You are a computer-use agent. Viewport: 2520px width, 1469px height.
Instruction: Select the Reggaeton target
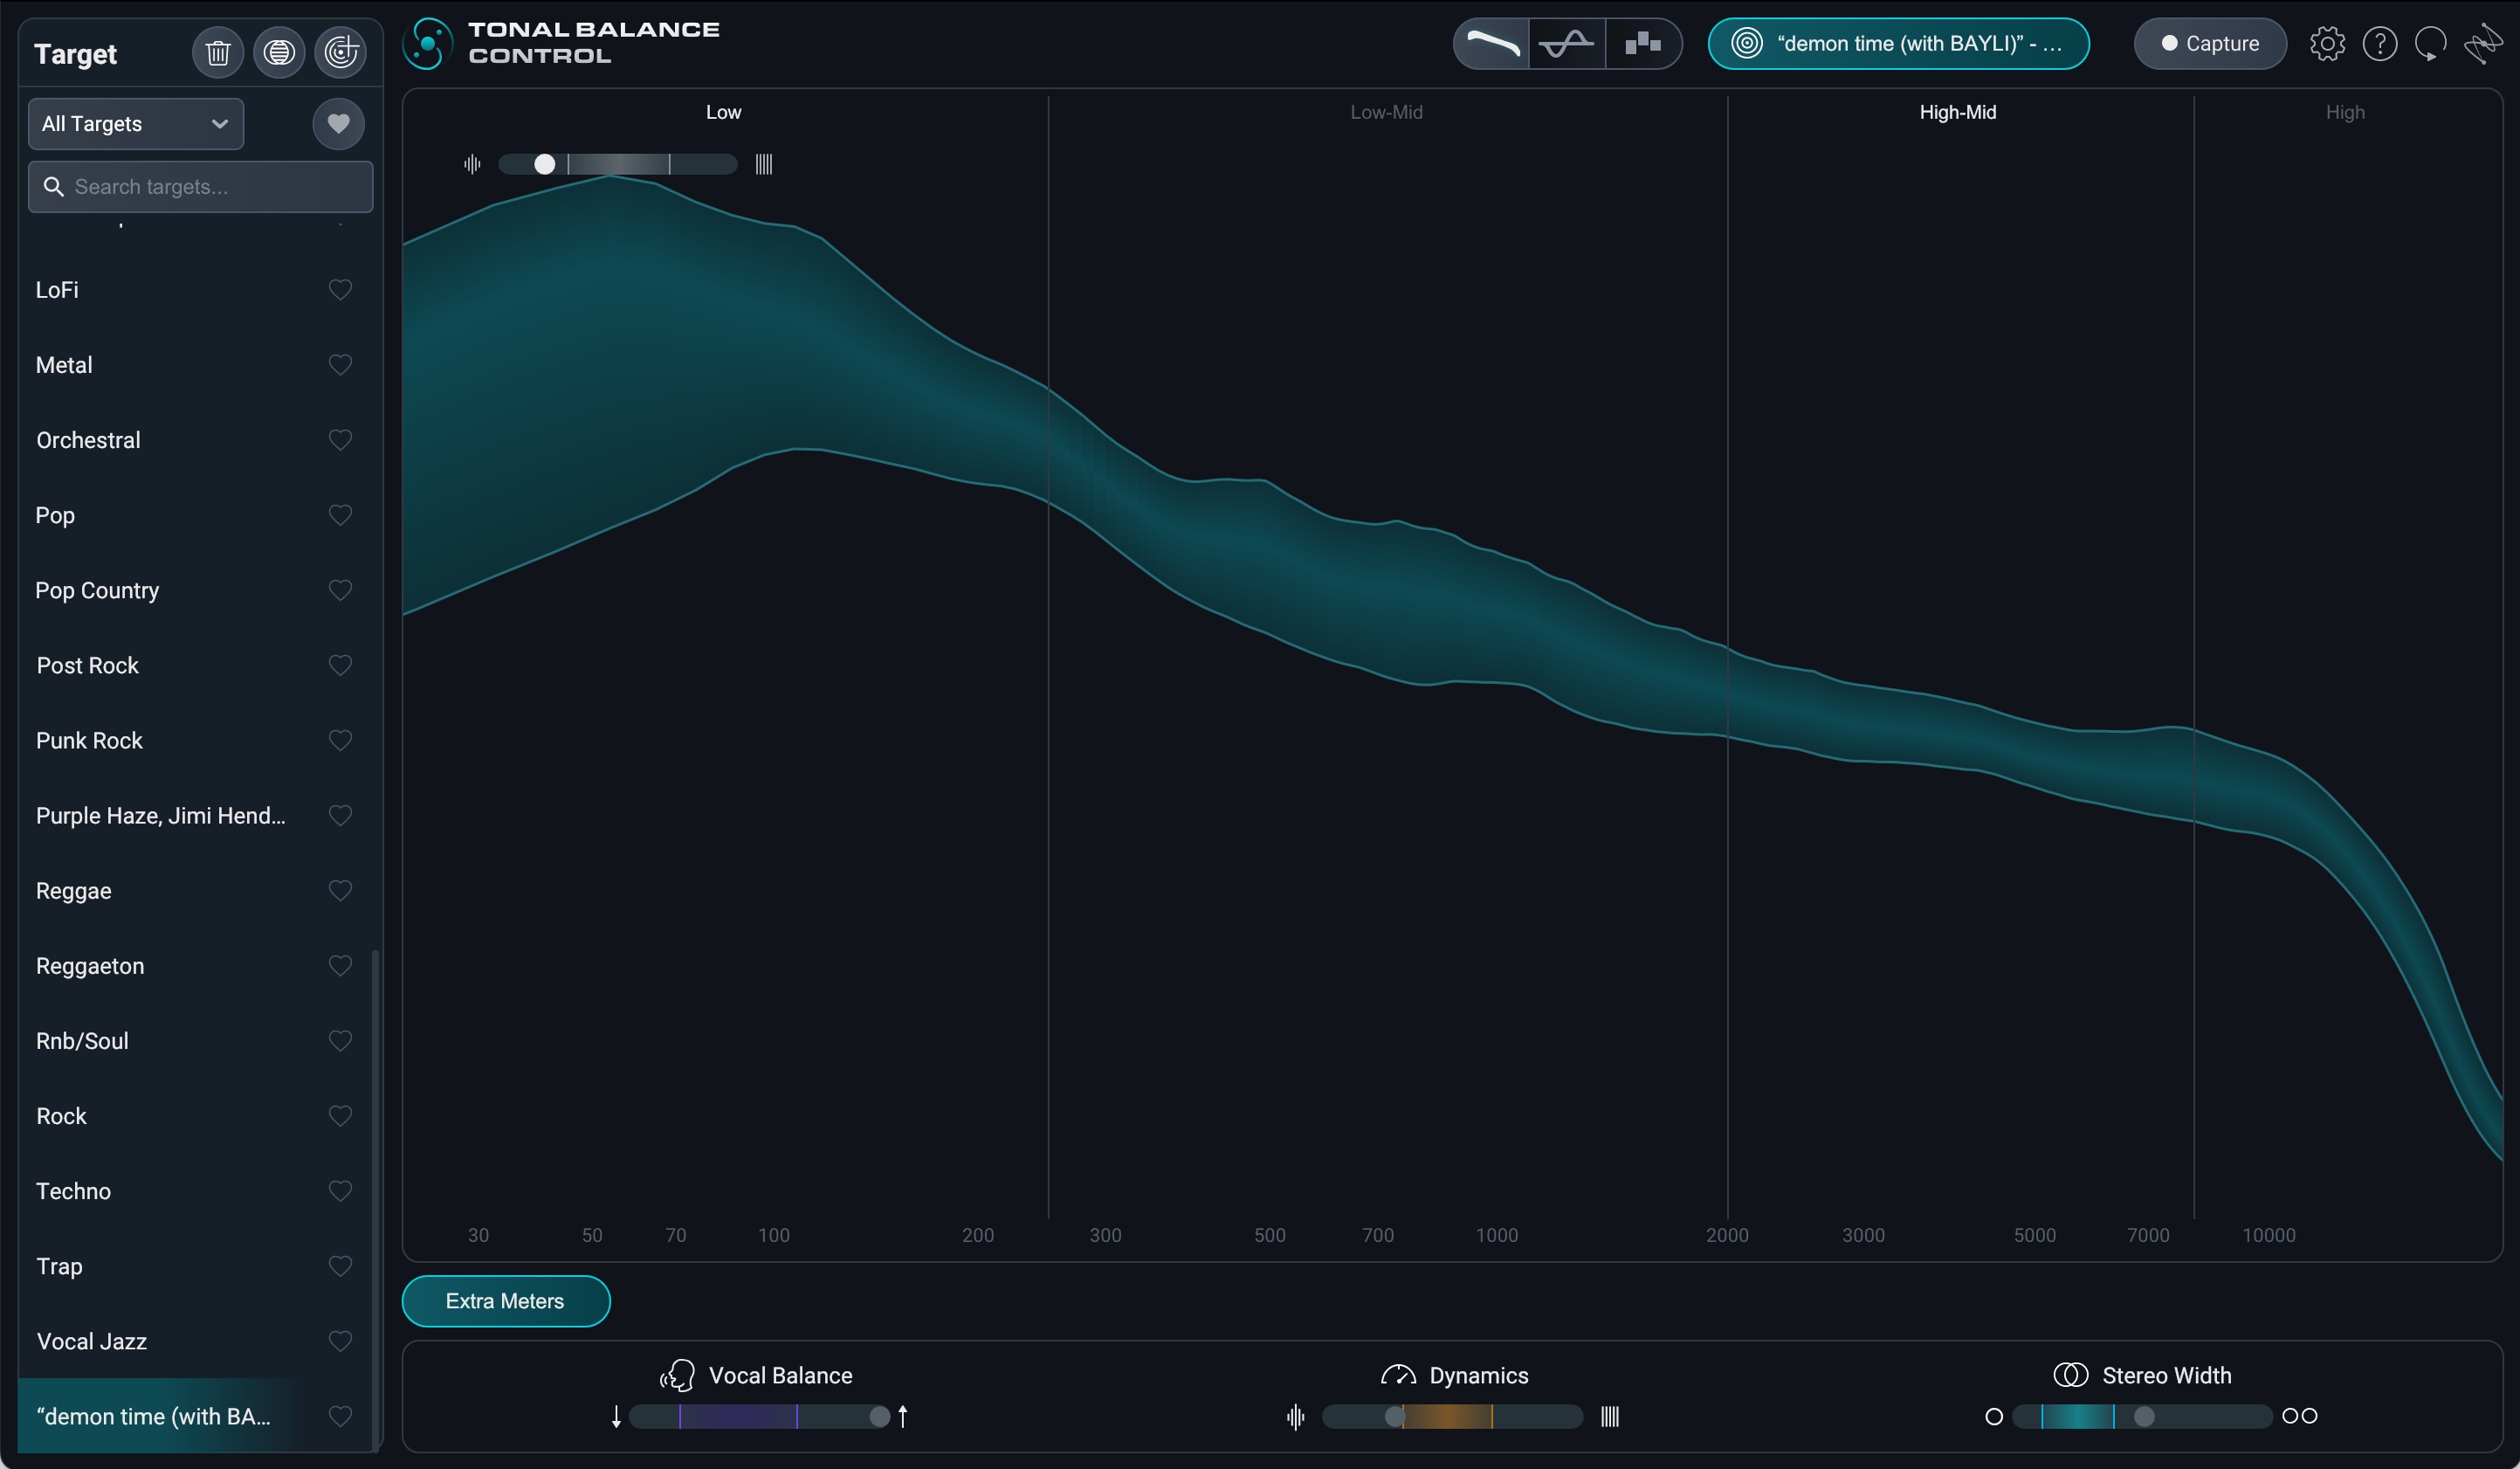point(90,966)
